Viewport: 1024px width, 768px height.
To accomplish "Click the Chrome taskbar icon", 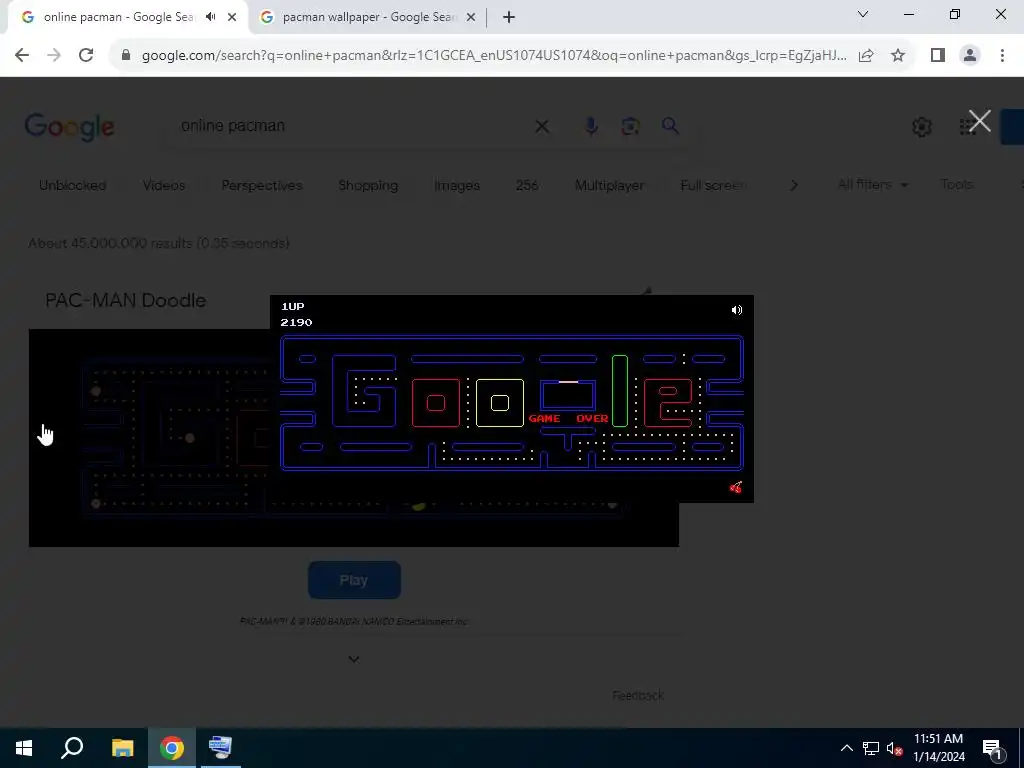I will click(x=172, y=748).
